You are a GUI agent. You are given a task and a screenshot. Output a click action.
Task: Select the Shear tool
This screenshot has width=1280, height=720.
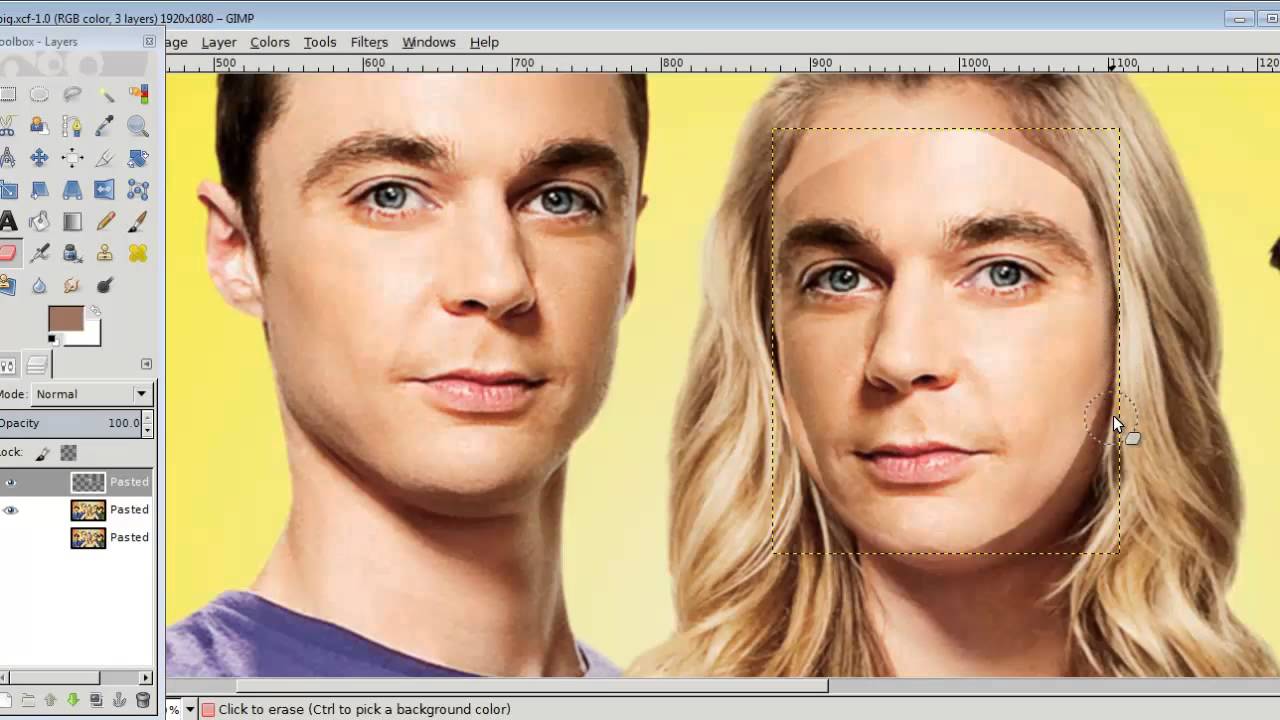tap(39, 190)
